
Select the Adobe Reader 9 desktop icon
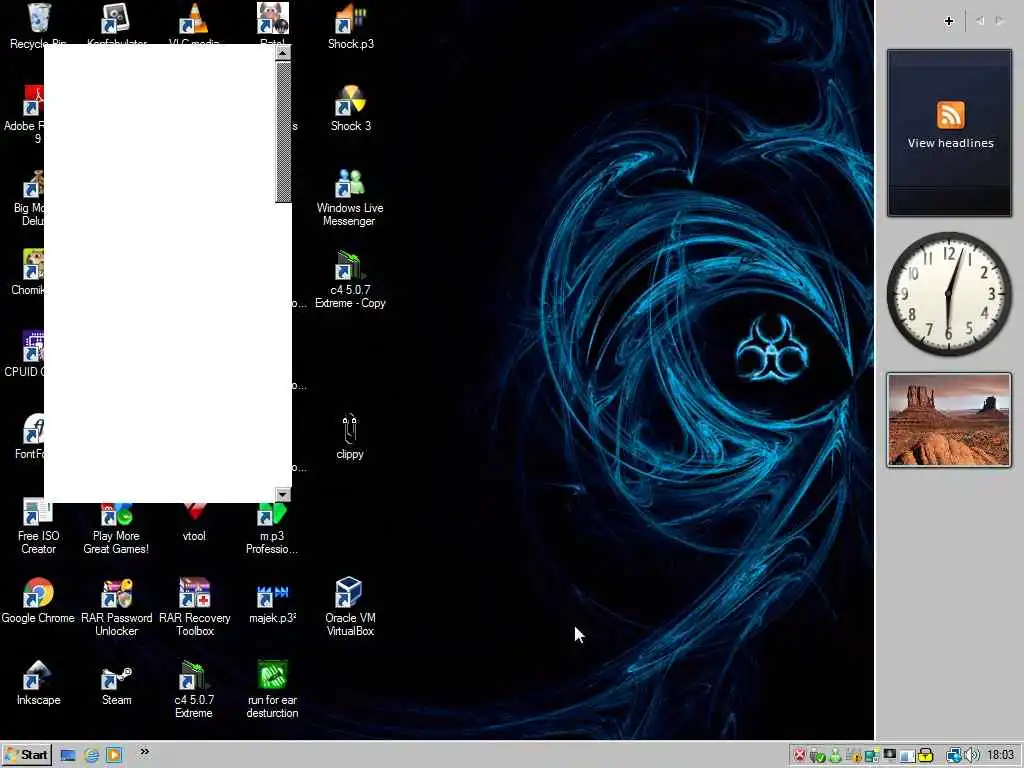pyautogui.click(x=23, y=114)
